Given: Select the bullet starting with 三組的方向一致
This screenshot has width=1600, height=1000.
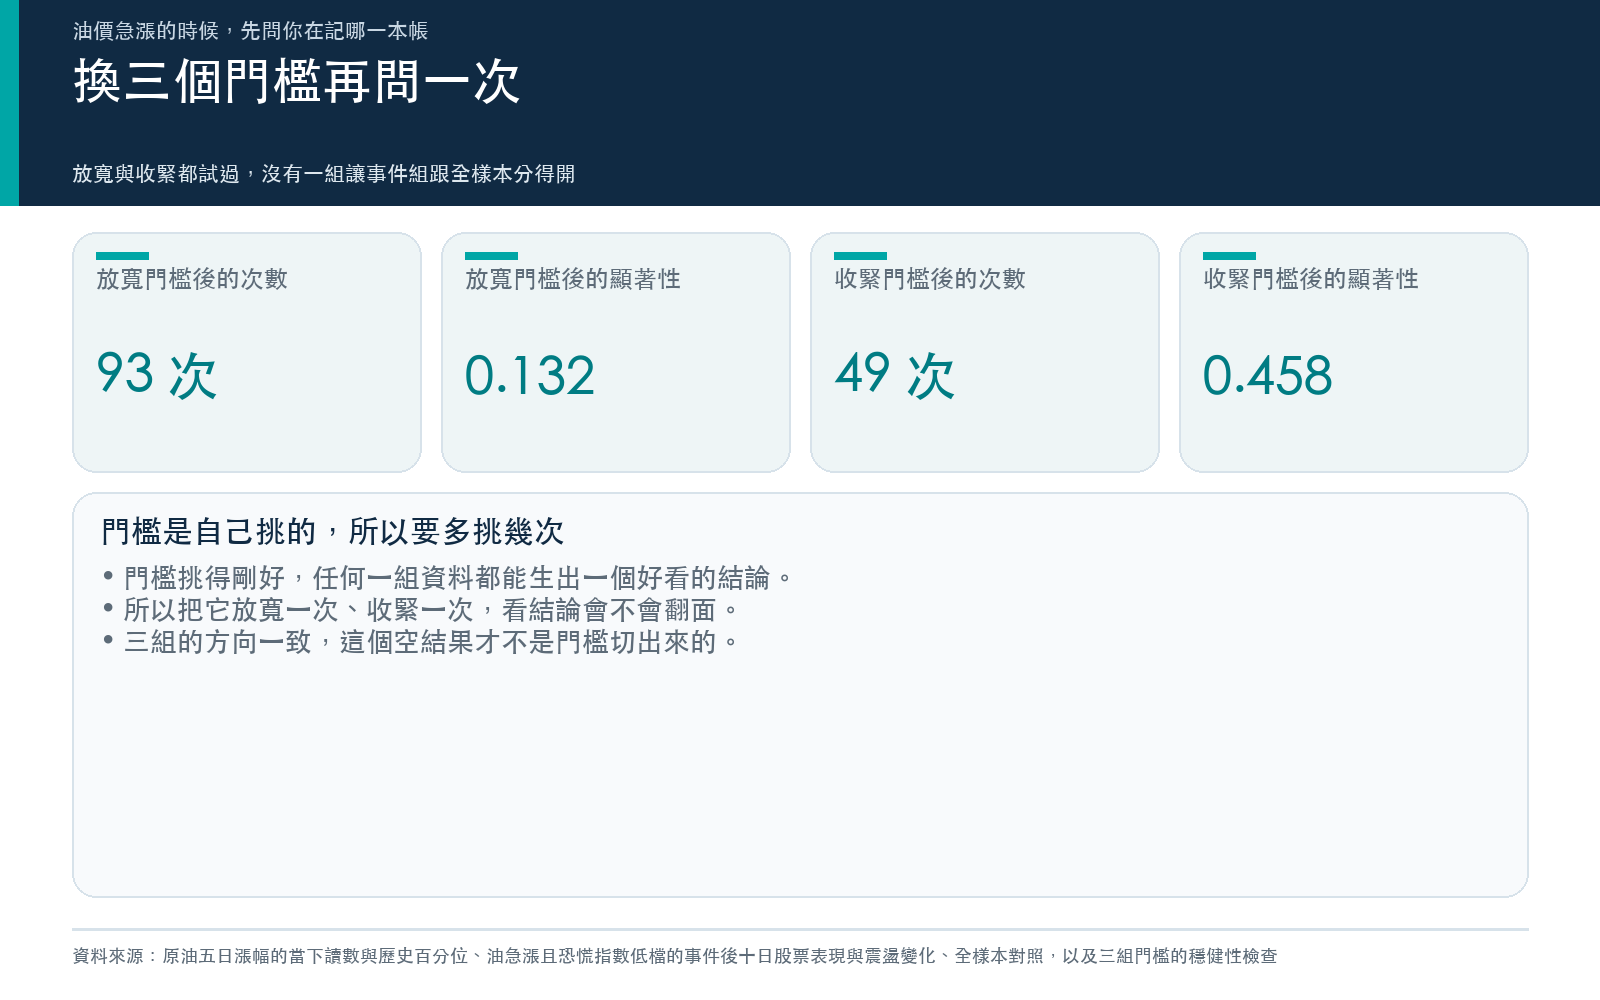Looking at the screenshot, I should coord(420,642).
